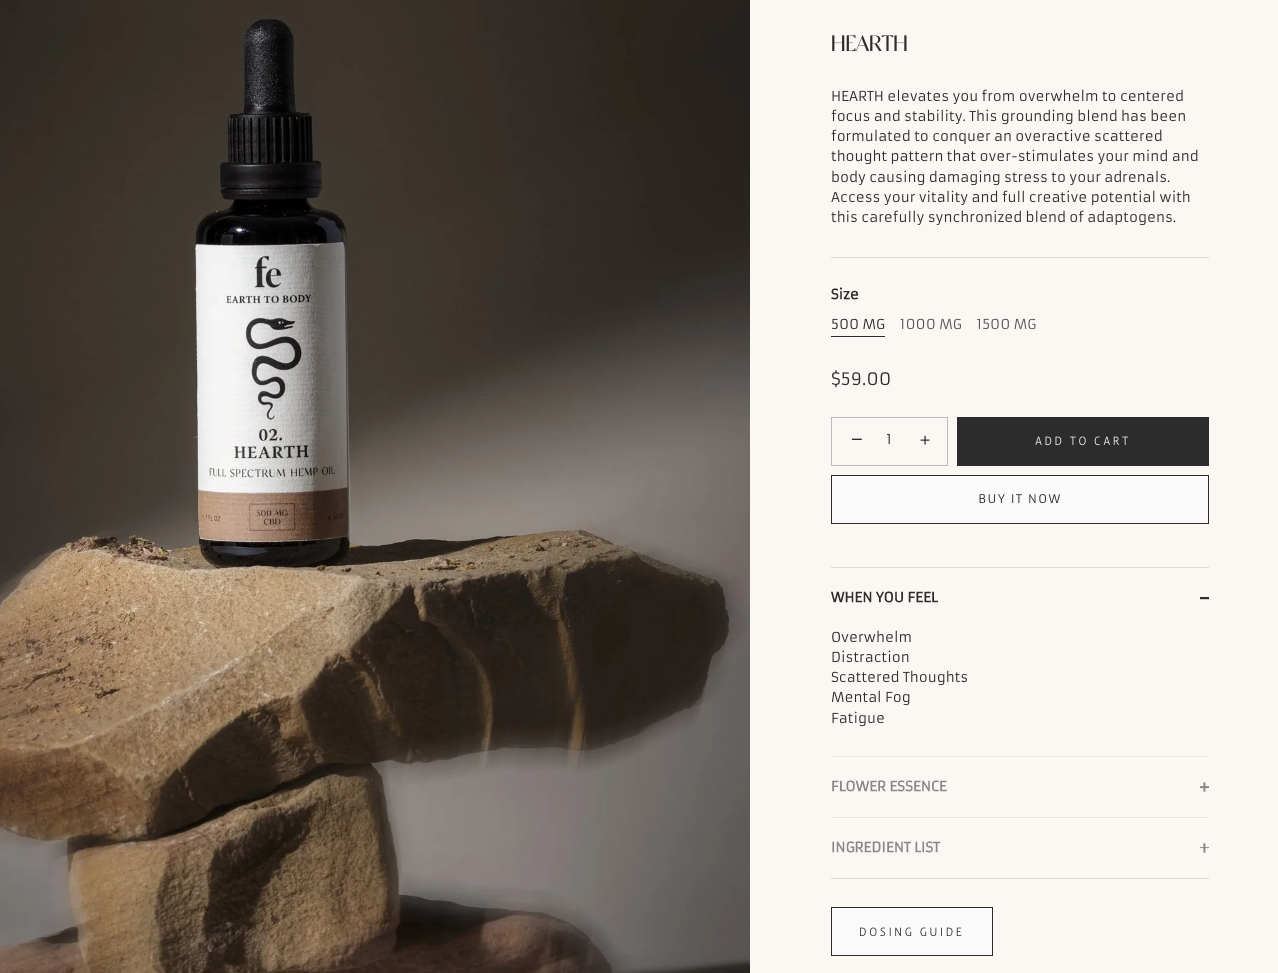Click the $59.00 price text
The image size is (1278, 973).
(861, 379)
